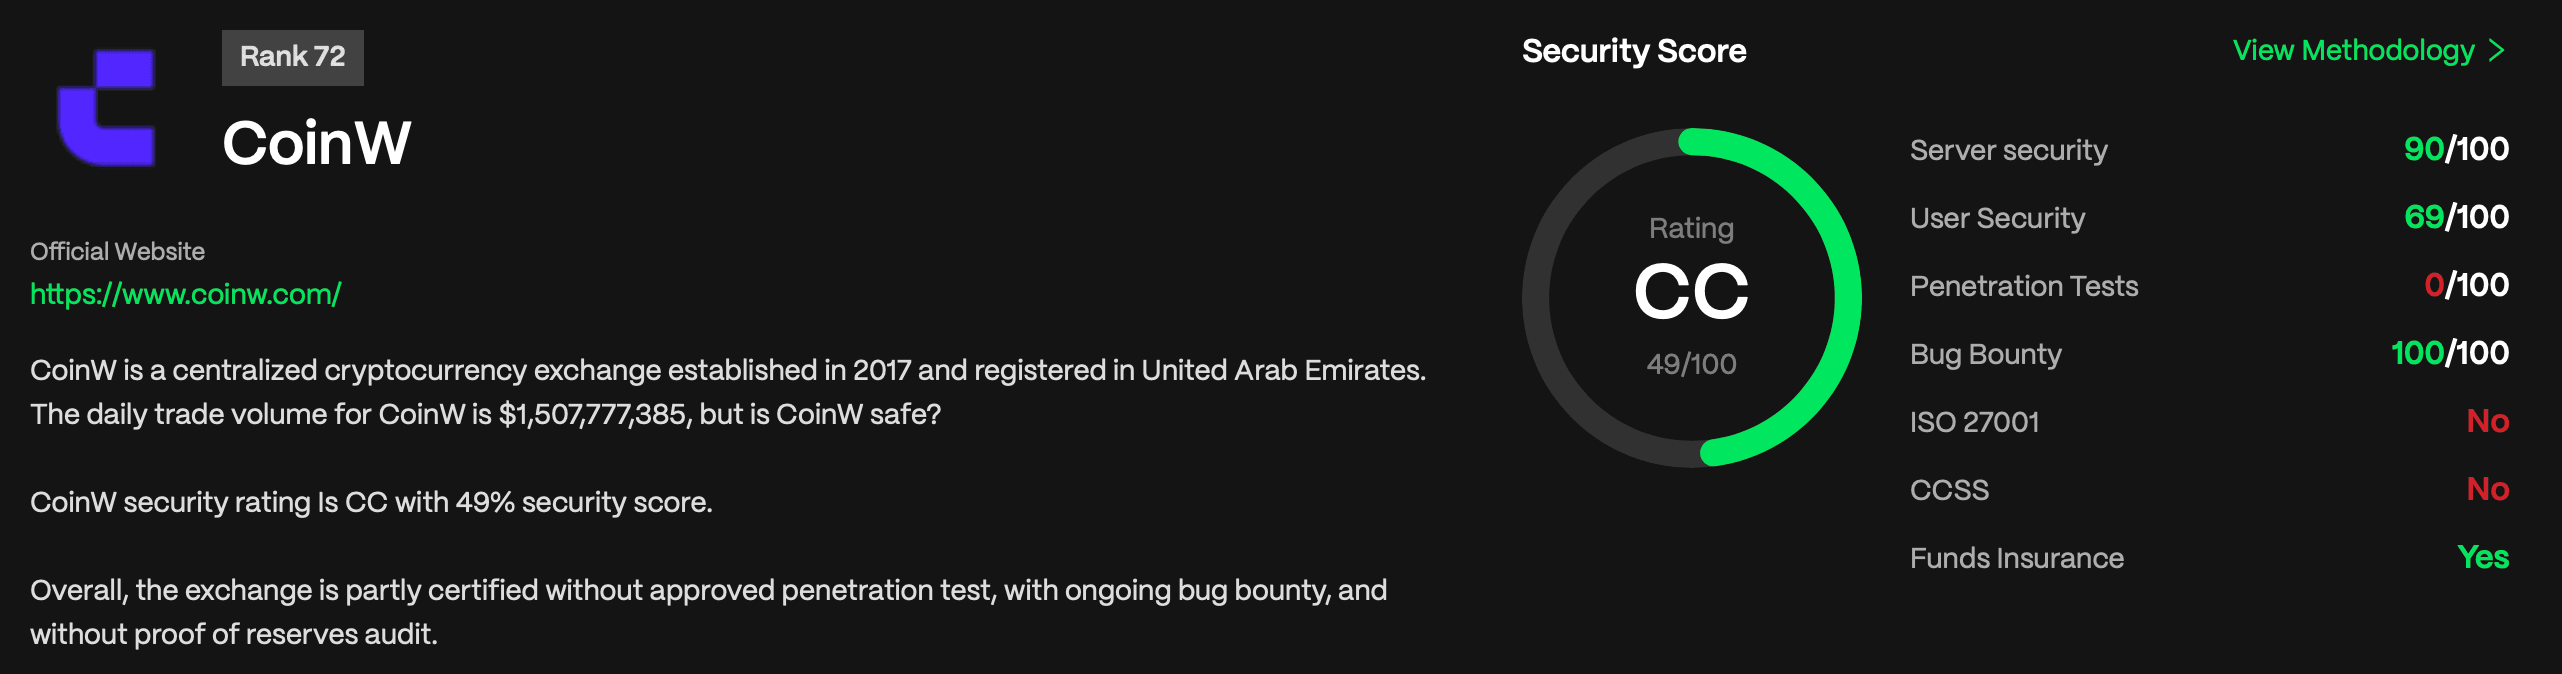
Task: Click the CoinW exchange name heading
Action: coord(316,143)
